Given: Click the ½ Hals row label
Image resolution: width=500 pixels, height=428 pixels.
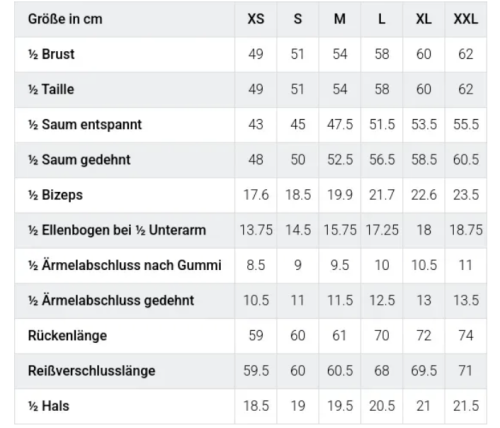Looking at the screenshot, I should pos(49,406).
